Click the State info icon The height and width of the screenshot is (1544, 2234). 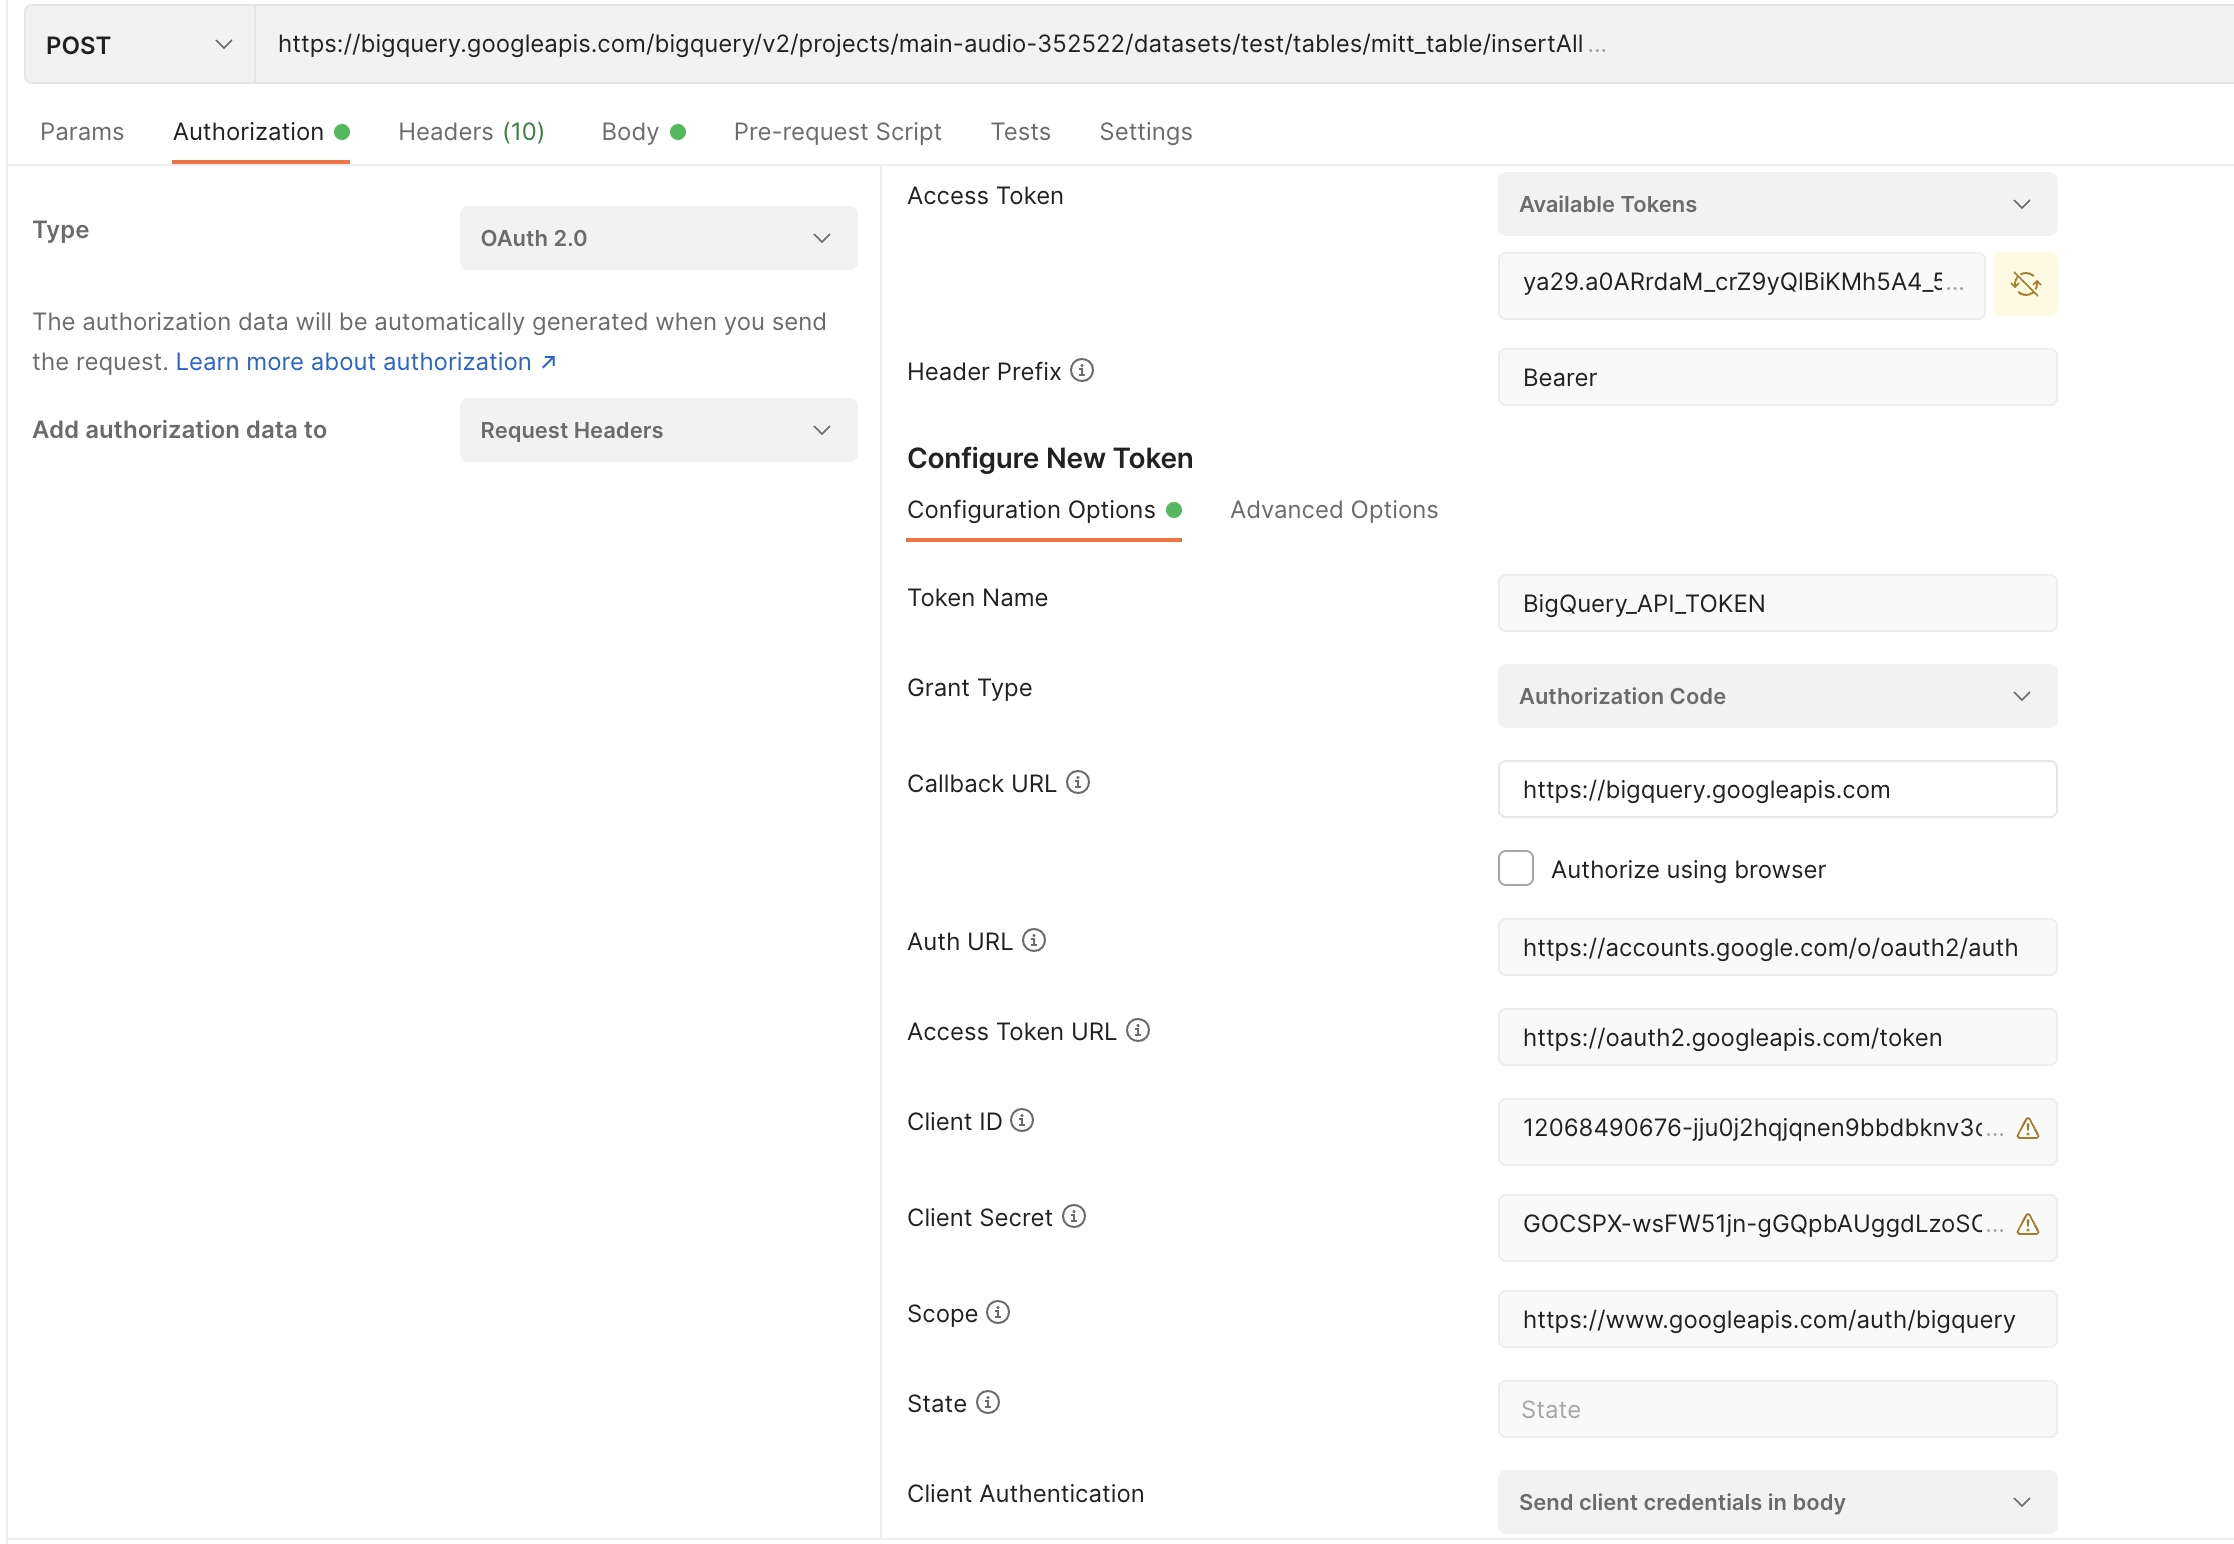pos(987,1402)
